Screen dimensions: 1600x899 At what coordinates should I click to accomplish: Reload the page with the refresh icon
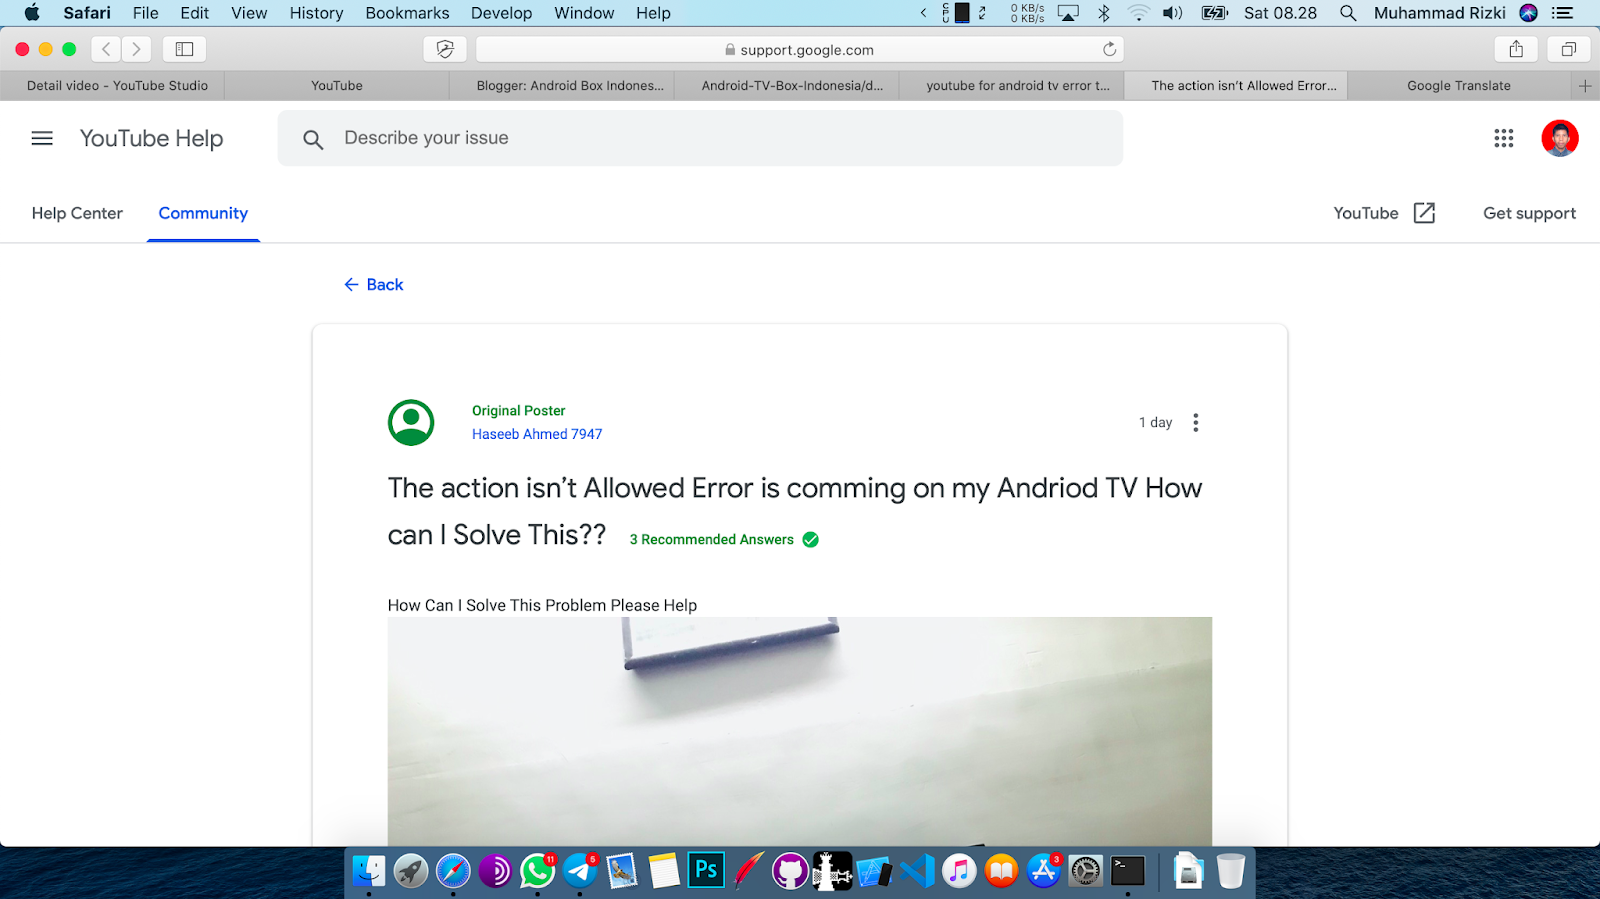pyautogui.click(x=1109, y=49)
